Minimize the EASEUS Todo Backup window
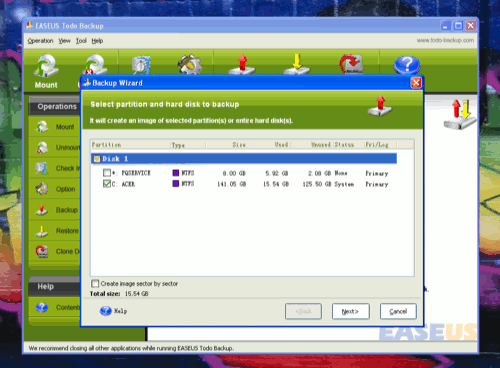 point(446,26)
